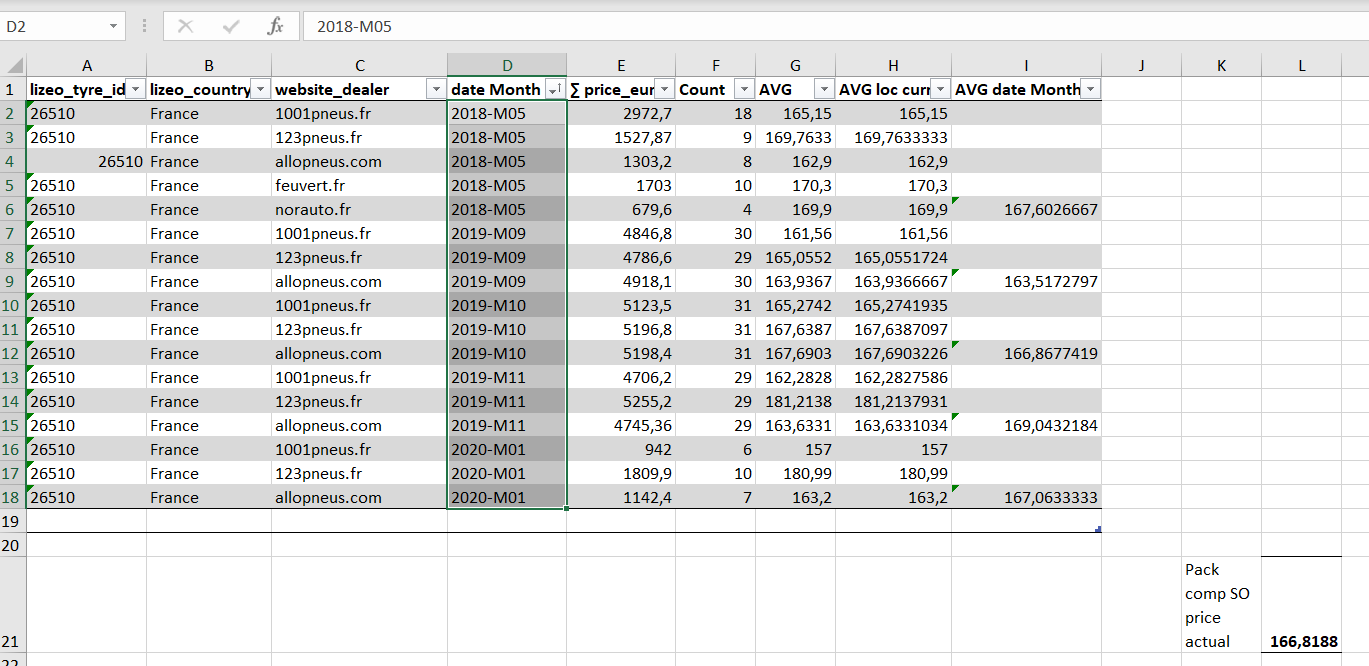Select column D header
The width and height of the screenshot is (1369, 666).
(506, 66)
